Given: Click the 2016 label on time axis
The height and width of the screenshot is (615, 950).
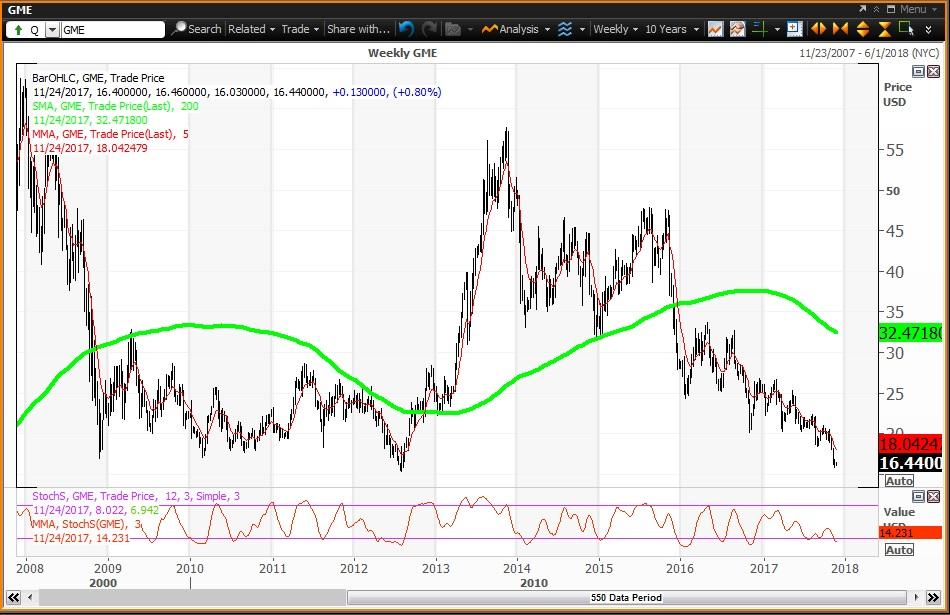Looking at the screenshot, I should point(680,568).
